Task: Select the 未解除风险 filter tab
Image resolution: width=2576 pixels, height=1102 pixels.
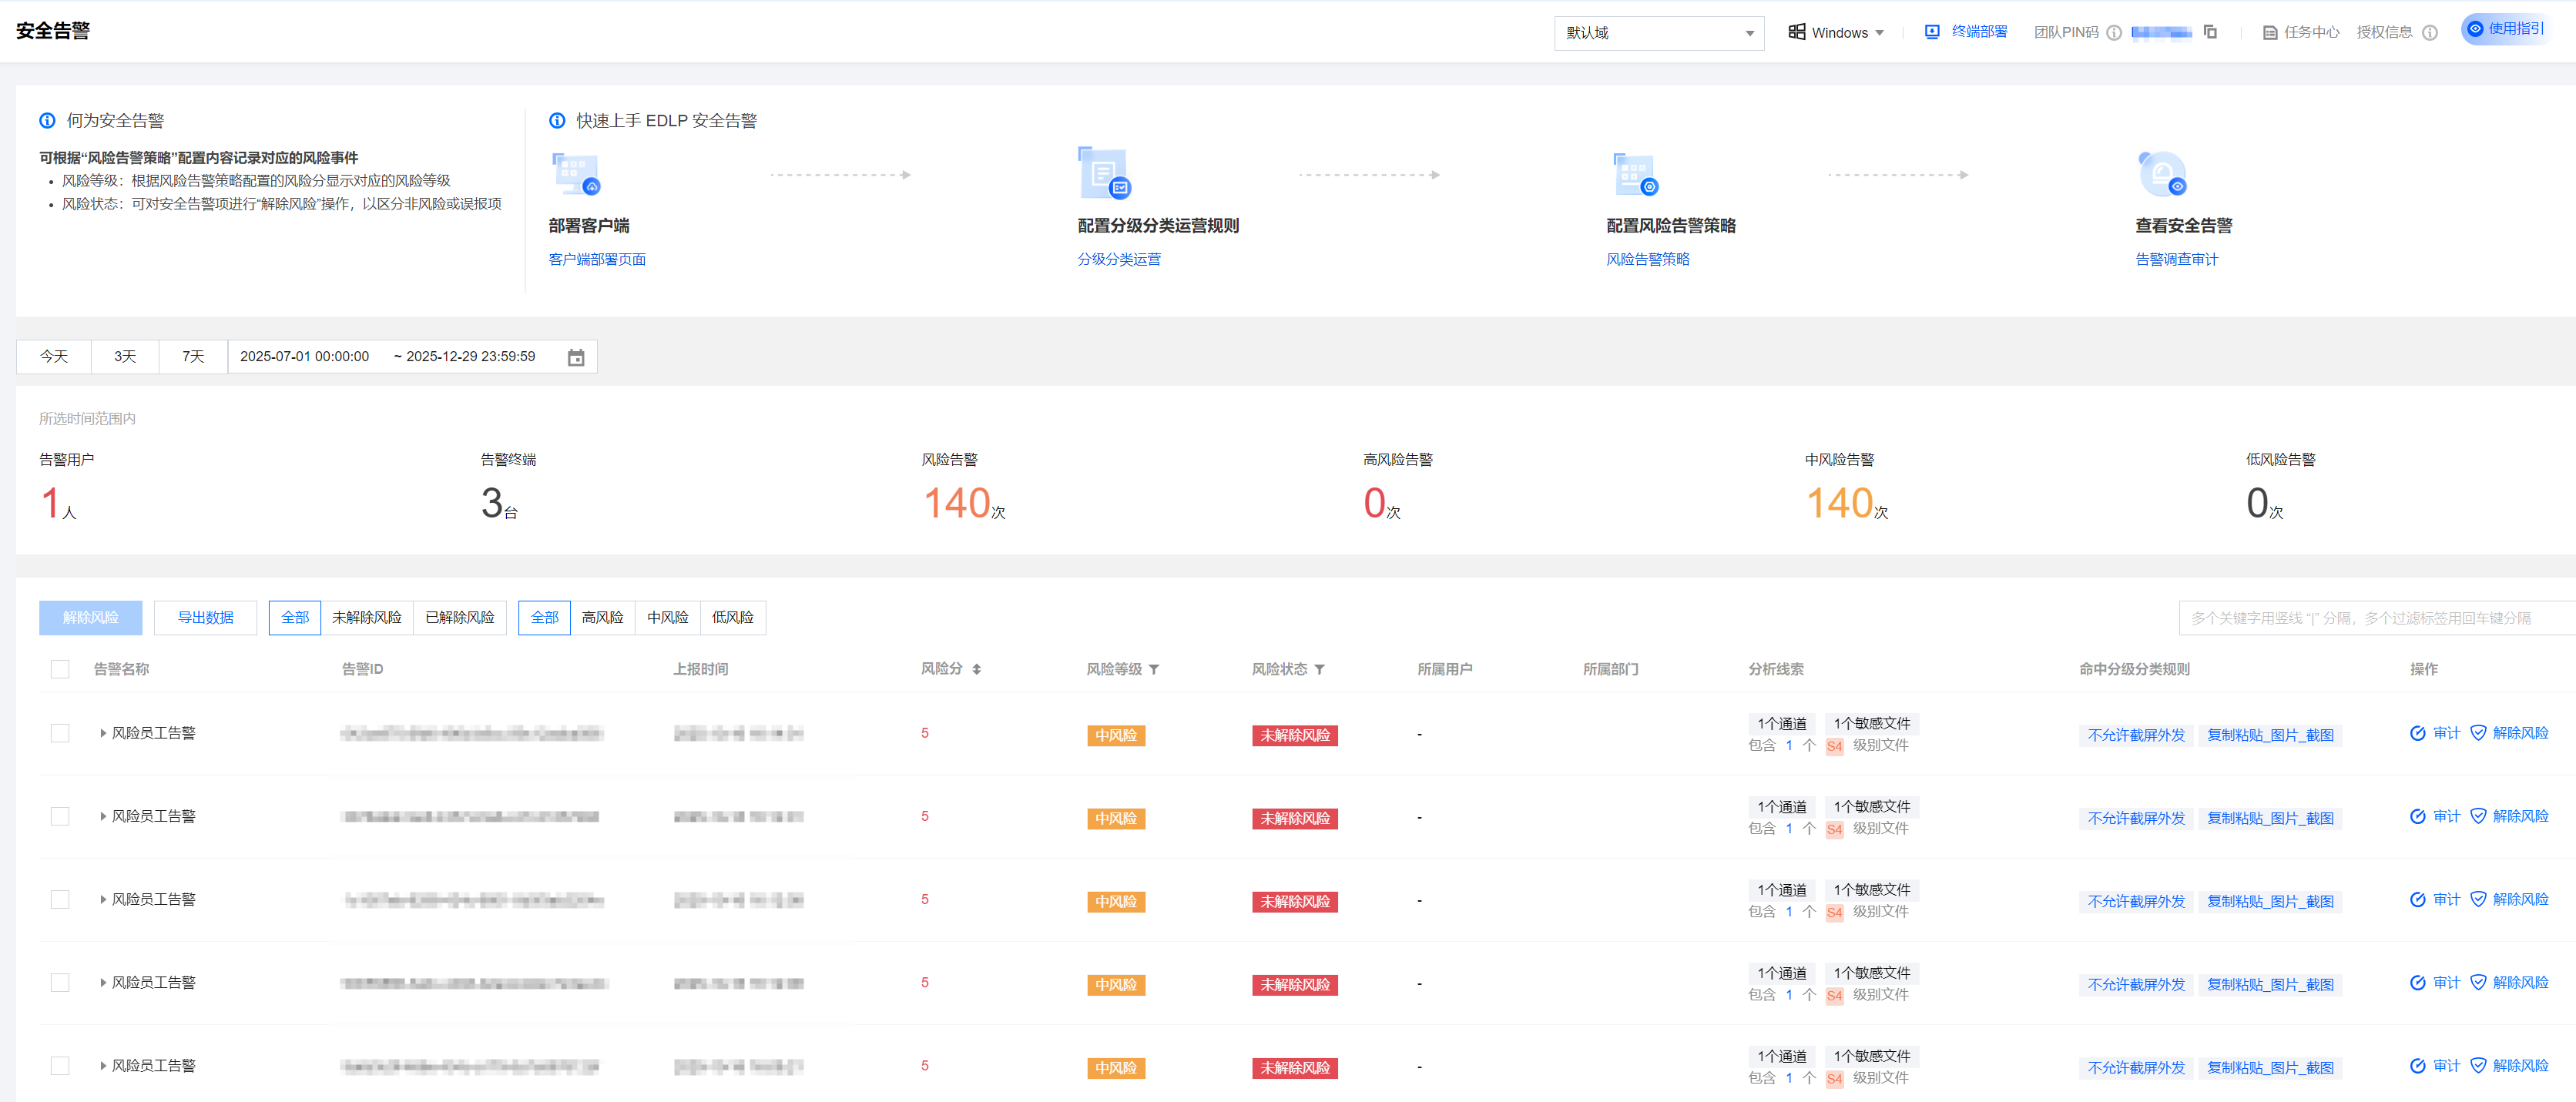Action: [366, 617]
